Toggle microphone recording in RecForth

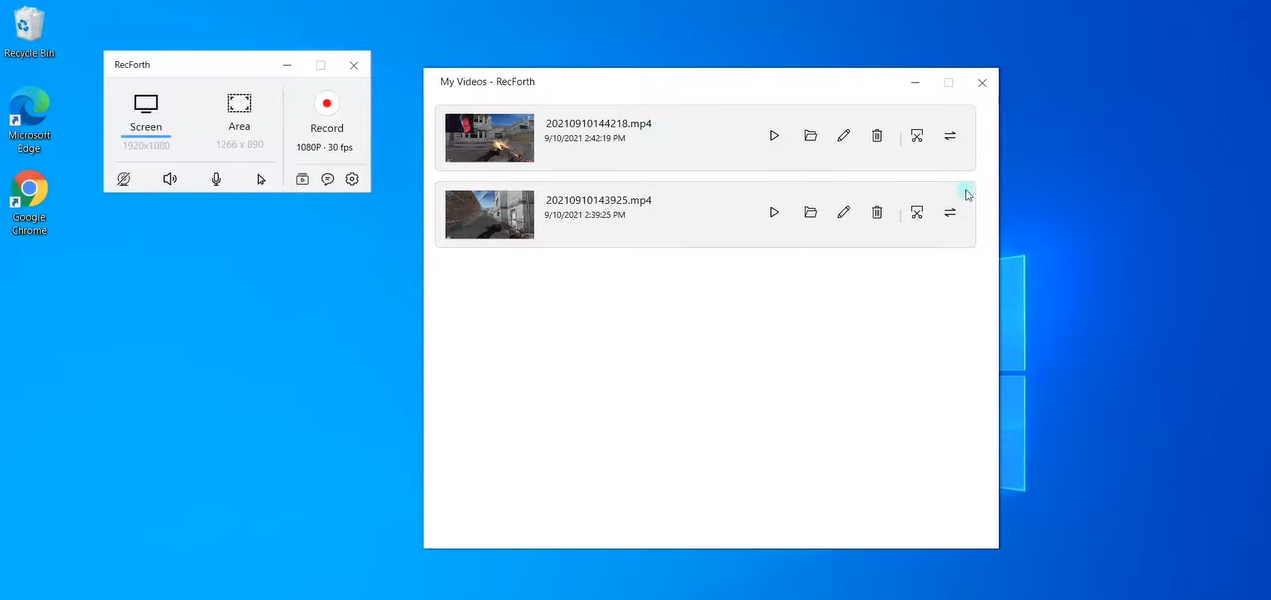[216, 179]
